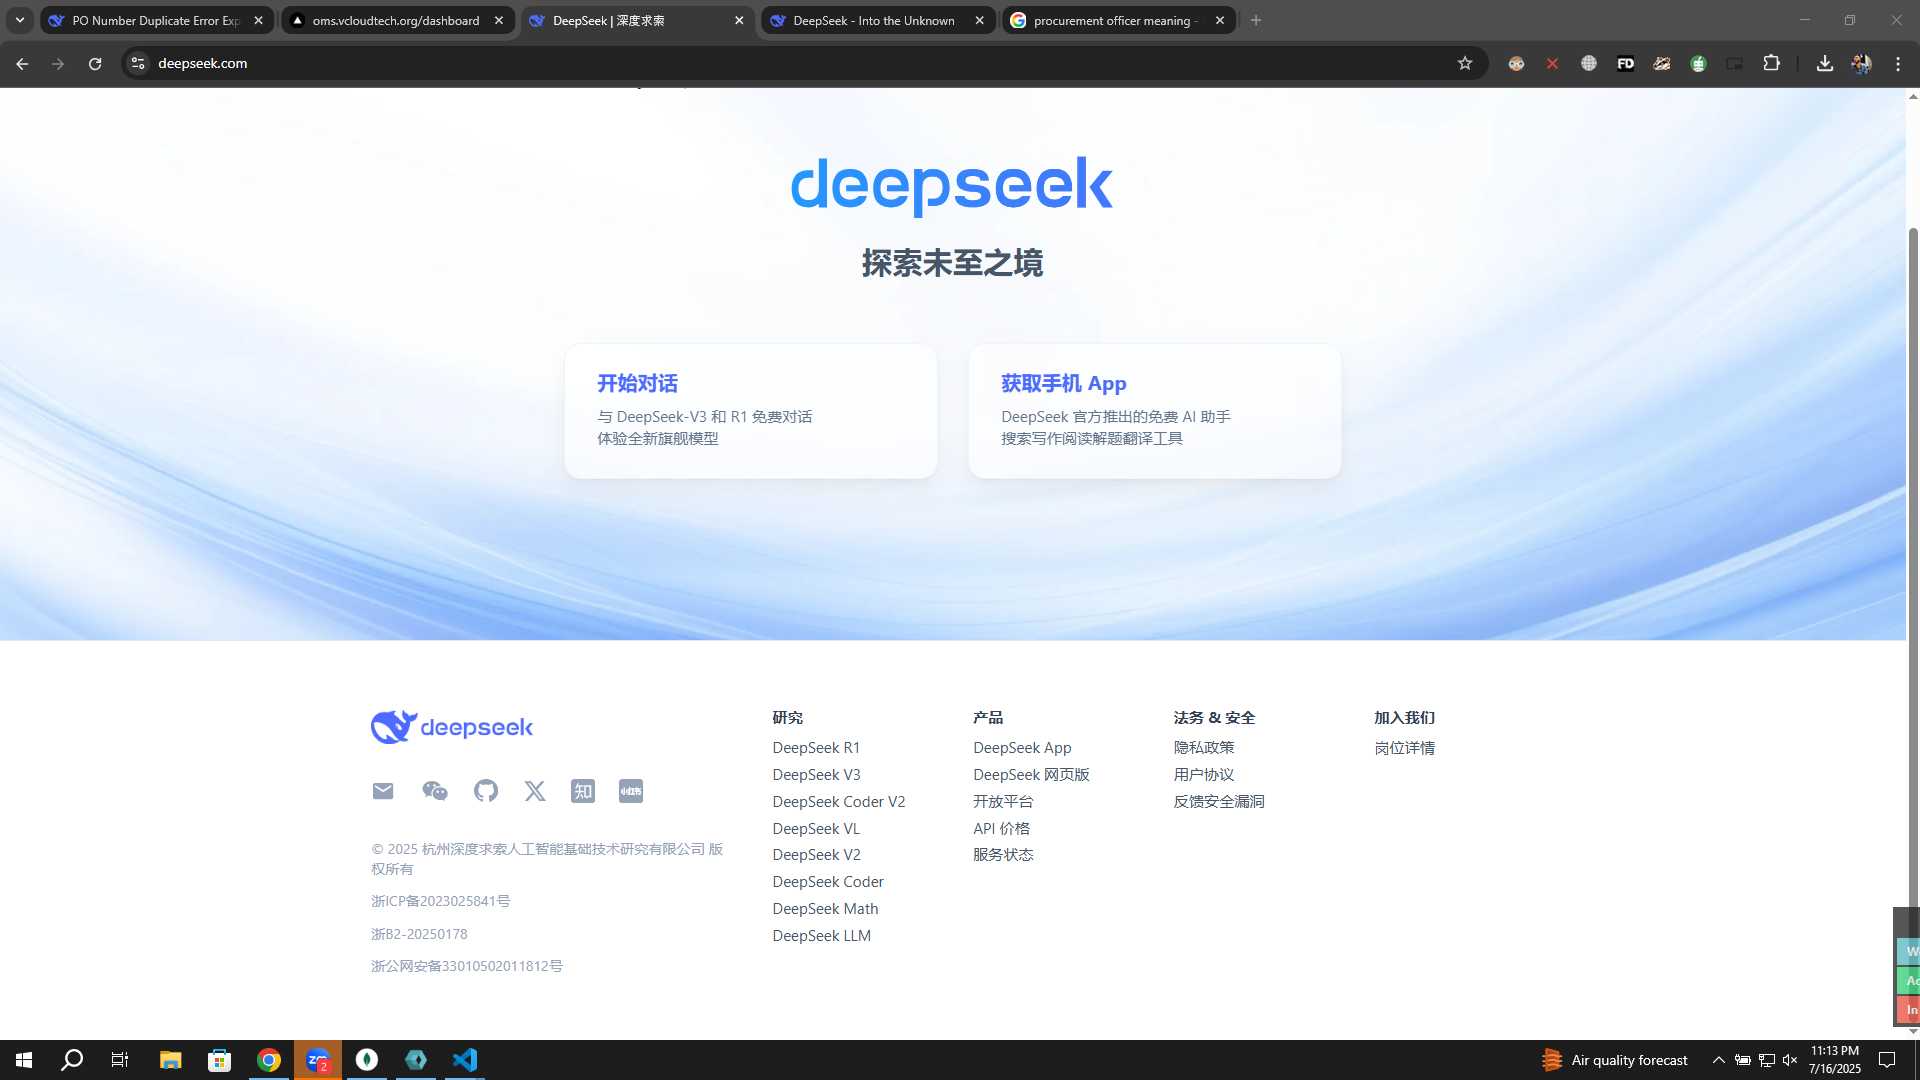The image size is (1920, 1080).
Task: Open Zalo app from taskbar
Action: click(x=318, y=1060)
